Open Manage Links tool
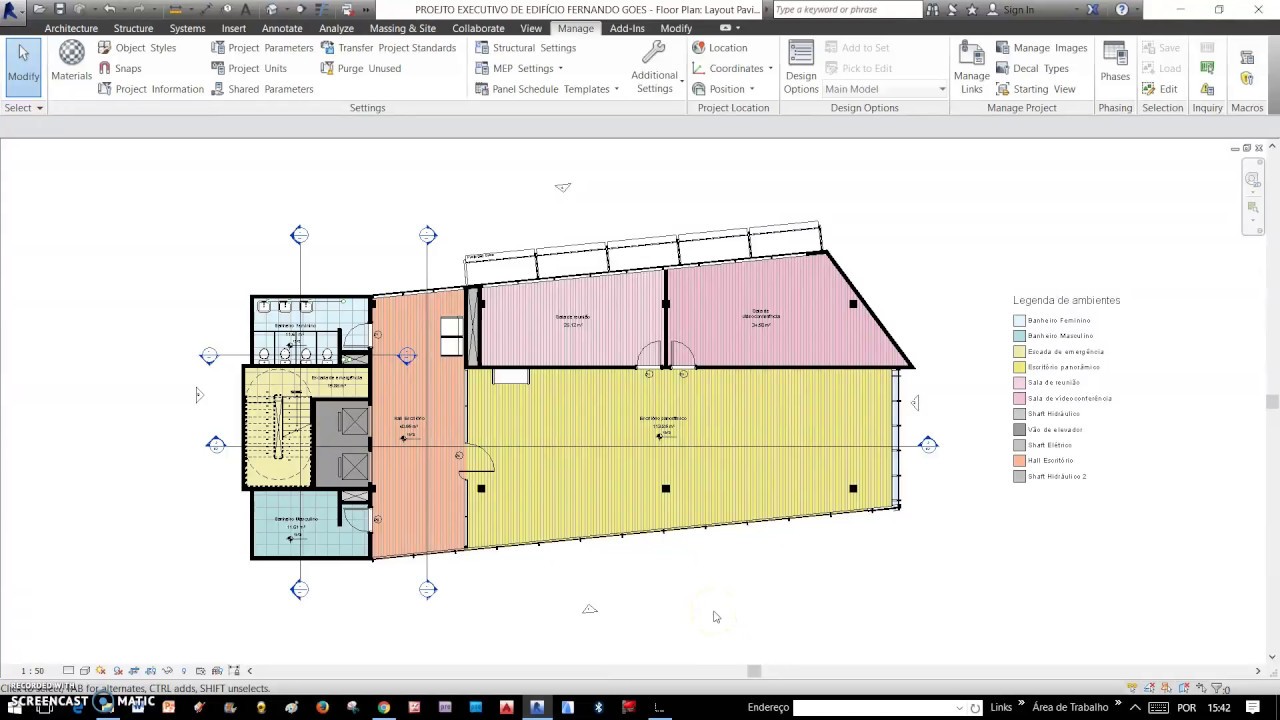The image size is (1280, 720). 971,67
